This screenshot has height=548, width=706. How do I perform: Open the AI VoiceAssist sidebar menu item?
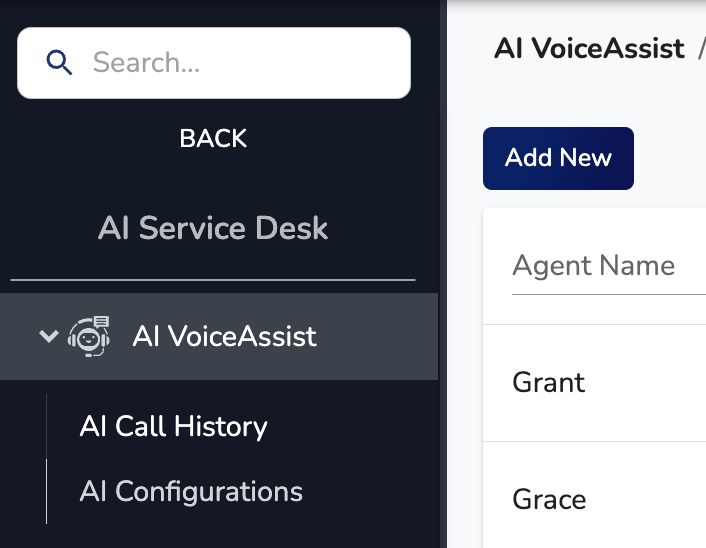(x=224, y=336)
